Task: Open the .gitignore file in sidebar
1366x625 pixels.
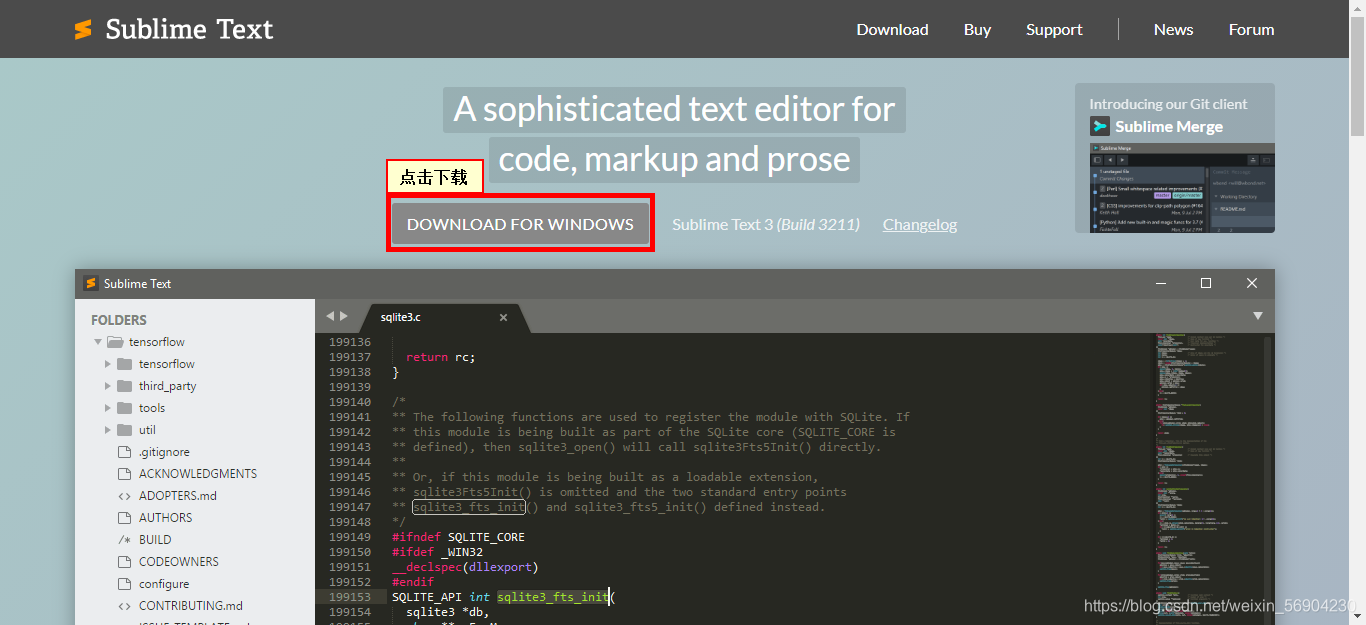Action: (x=164, y=452)
